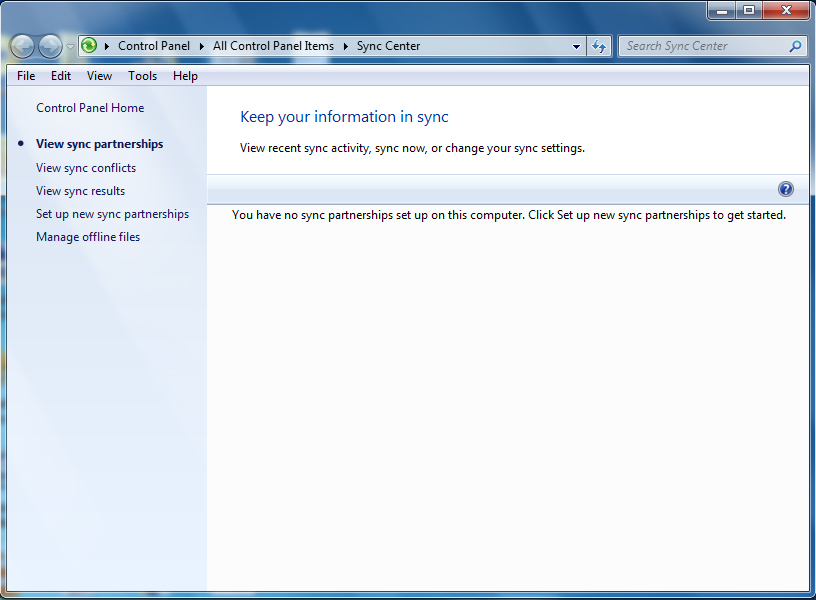Click All Control Panel Items breadcrumb

click(x=273, y=46)
